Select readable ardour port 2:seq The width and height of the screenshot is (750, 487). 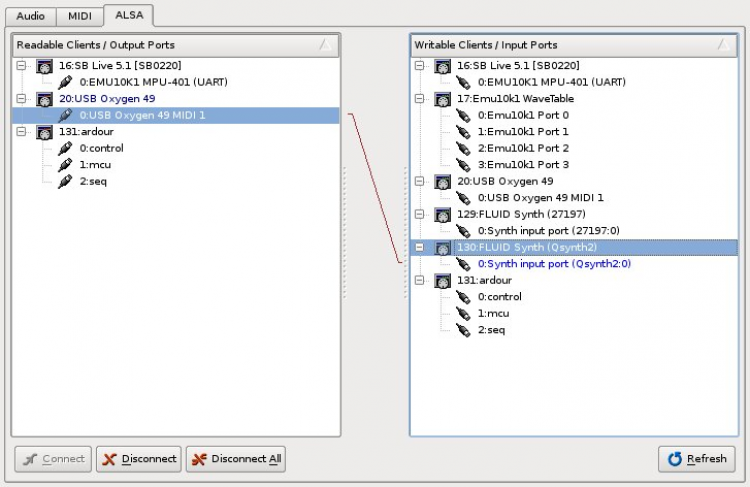coord(93,181)
